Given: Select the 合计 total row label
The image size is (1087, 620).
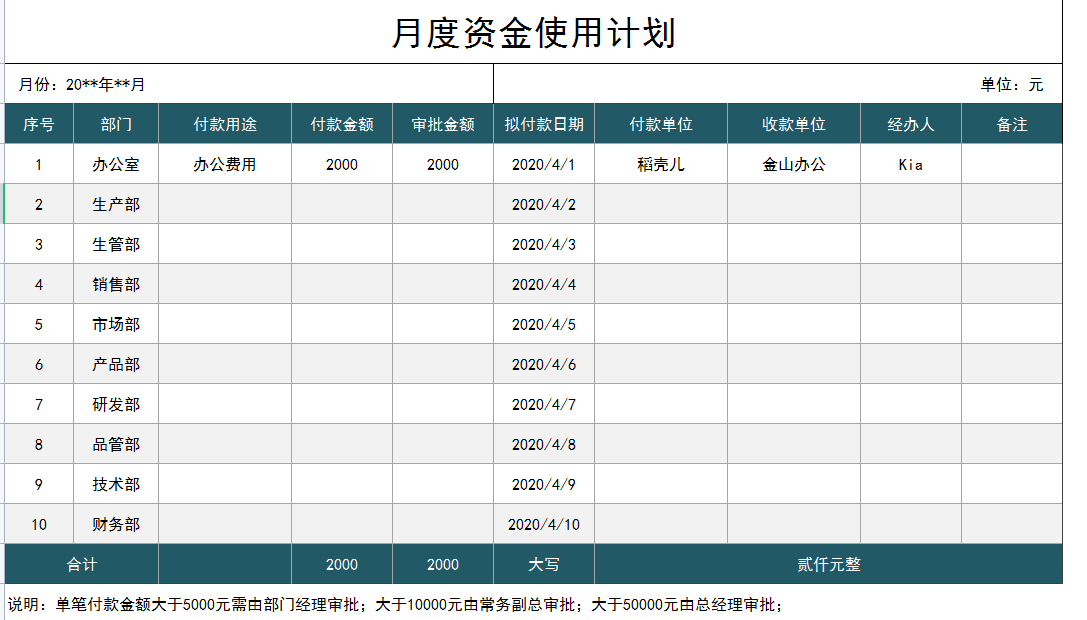Looking at the screenshot, I should (80, 563).
